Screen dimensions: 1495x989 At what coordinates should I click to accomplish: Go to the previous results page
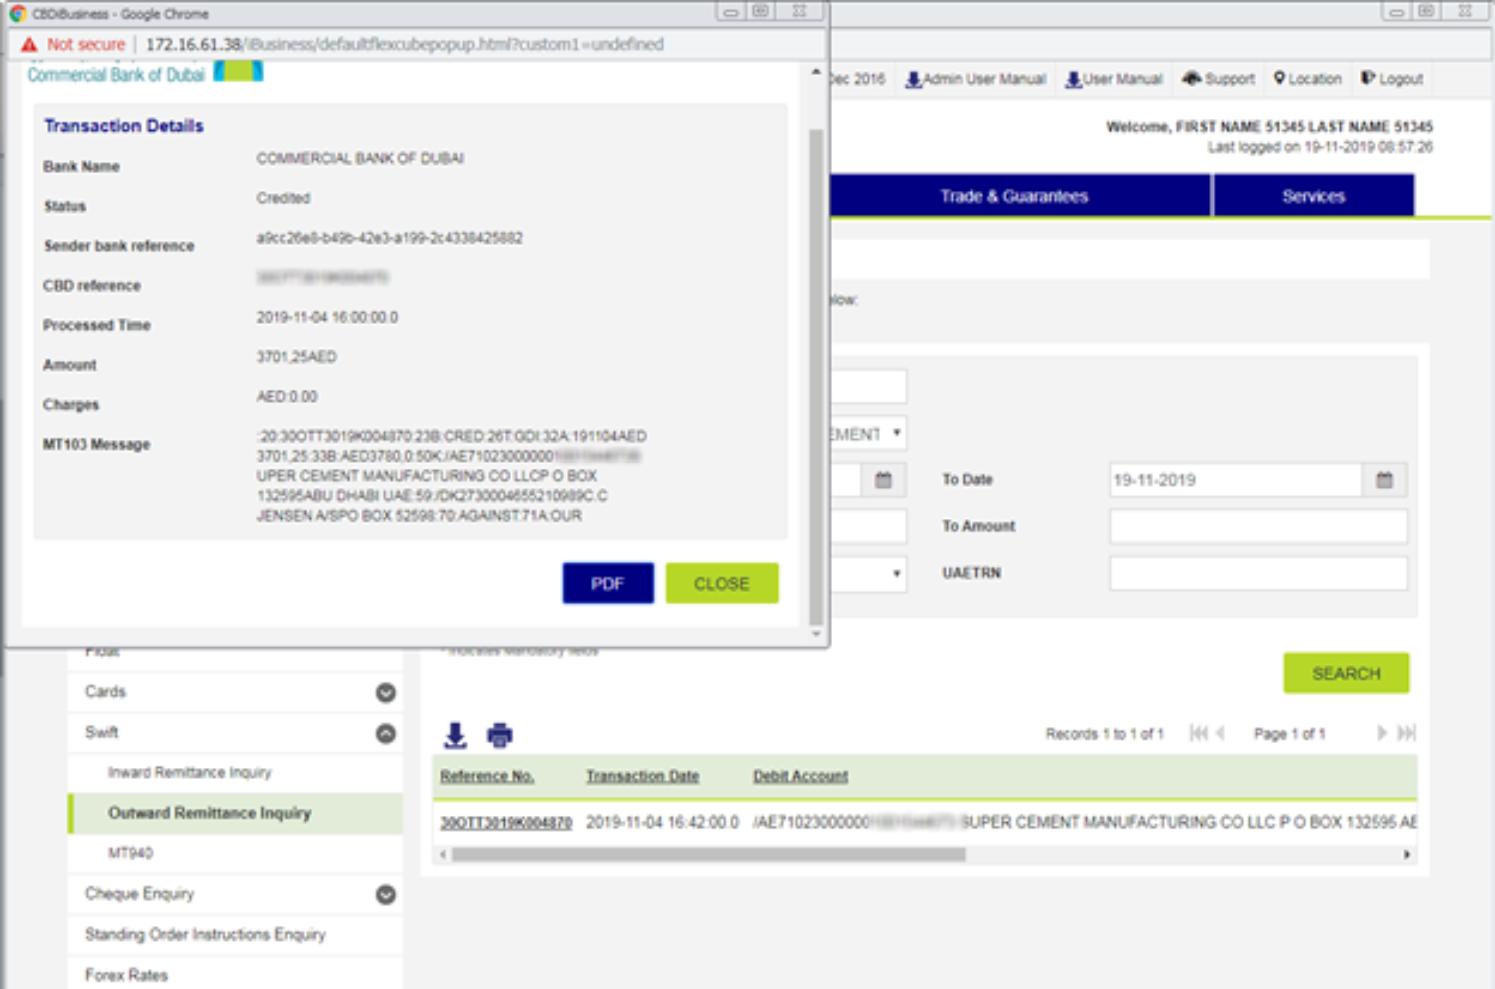pos(1220,733)
